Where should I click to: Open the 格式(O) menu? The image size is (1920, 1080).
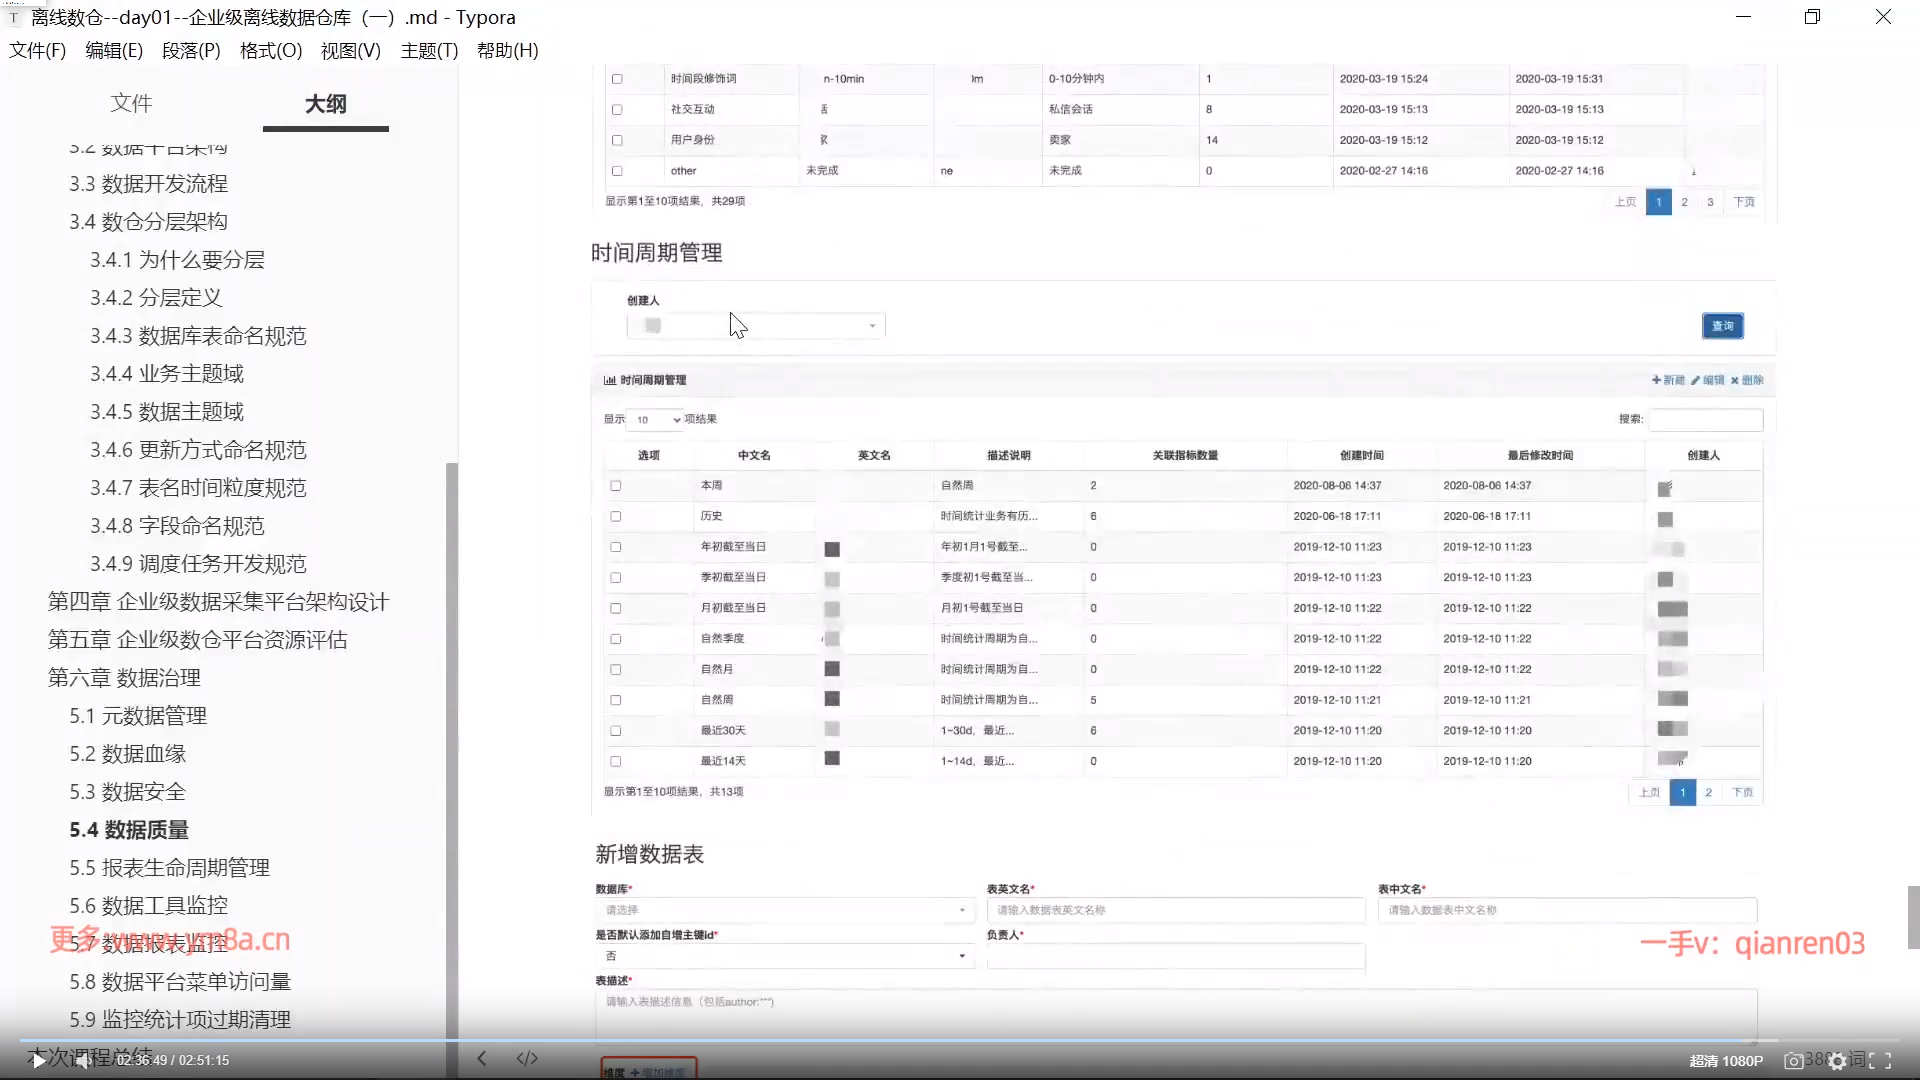270,51
